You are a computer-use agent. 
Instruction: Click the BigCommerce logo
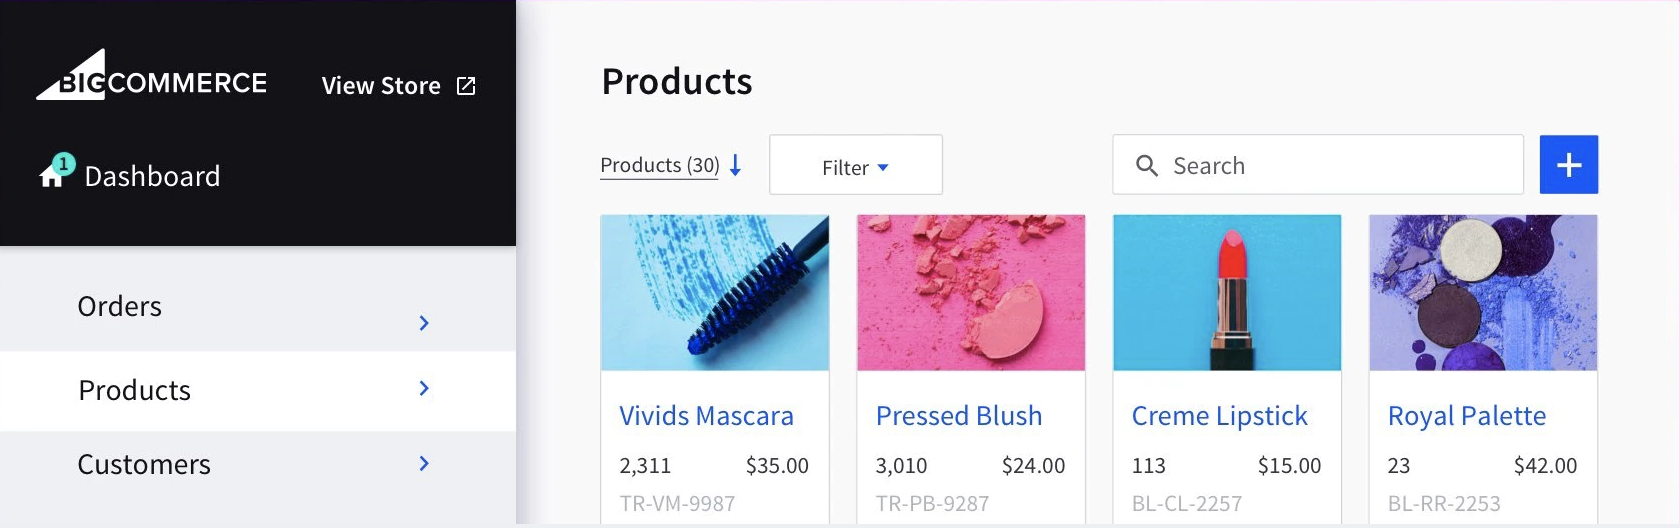pyautogui.click(x=152, y=77)
